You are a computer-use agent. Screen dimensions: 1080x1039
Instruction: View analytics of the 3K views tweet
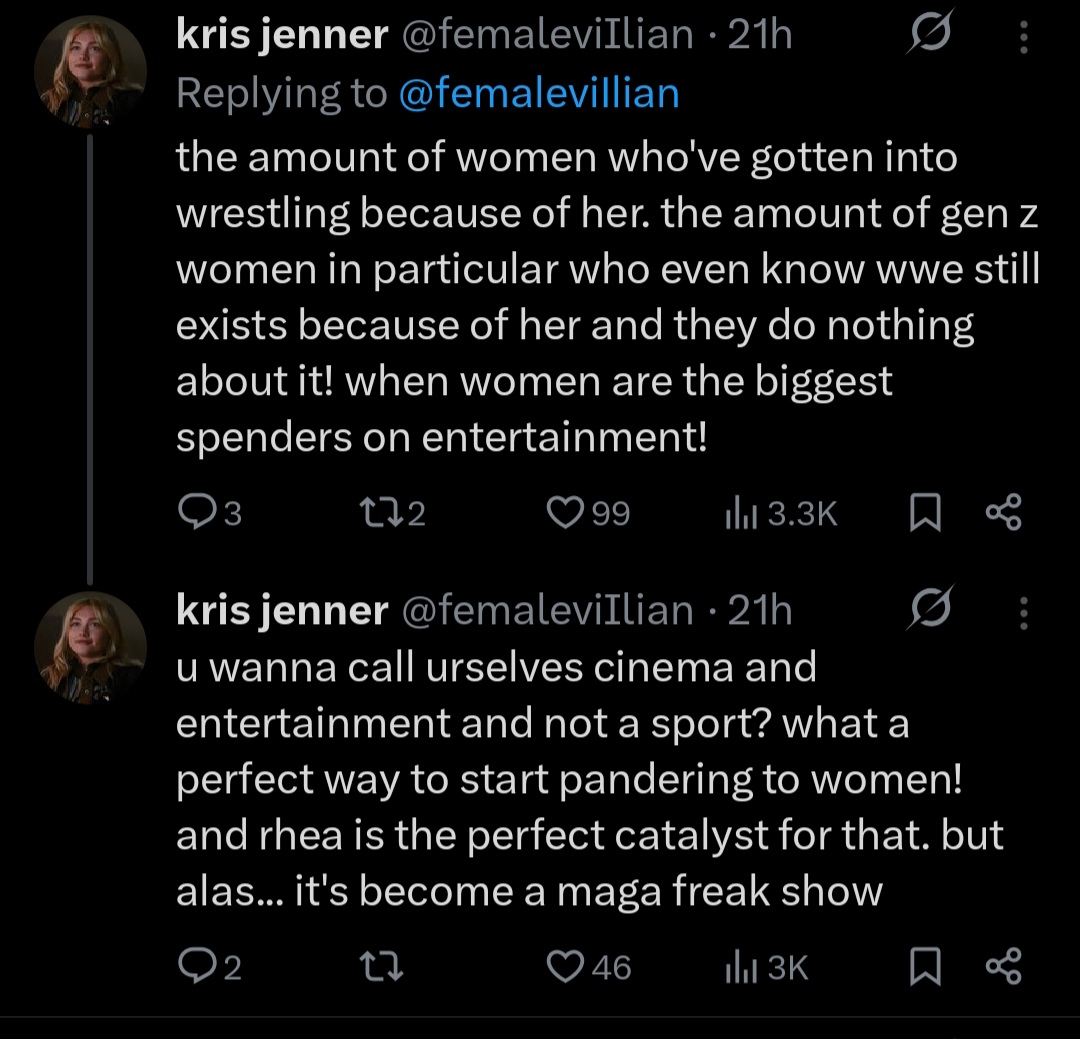738,967
